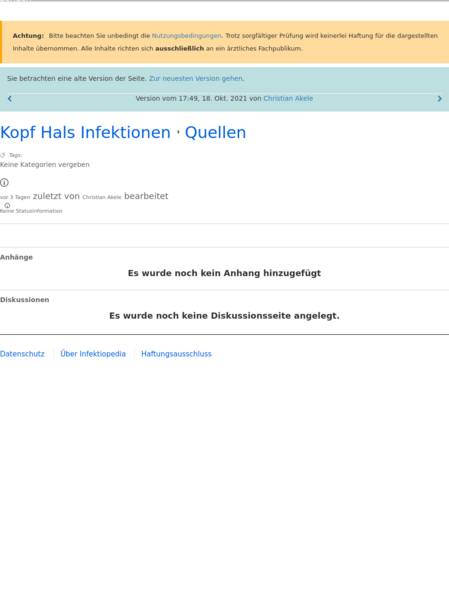The image size is (449, 599).
Task: Open 'Kopf Hals Infektionen' title link
Action: click(85, 133)
